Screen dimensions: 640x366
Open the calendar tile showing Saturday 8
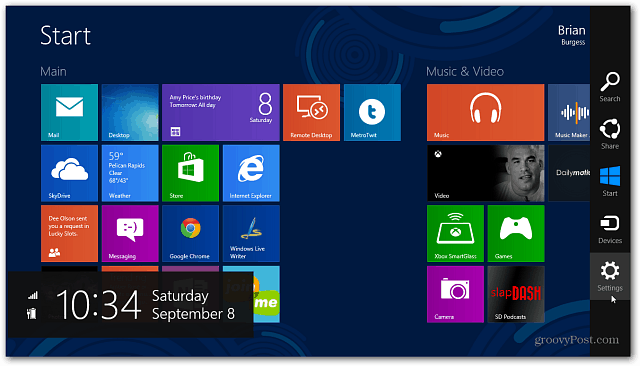pos(221,113)
